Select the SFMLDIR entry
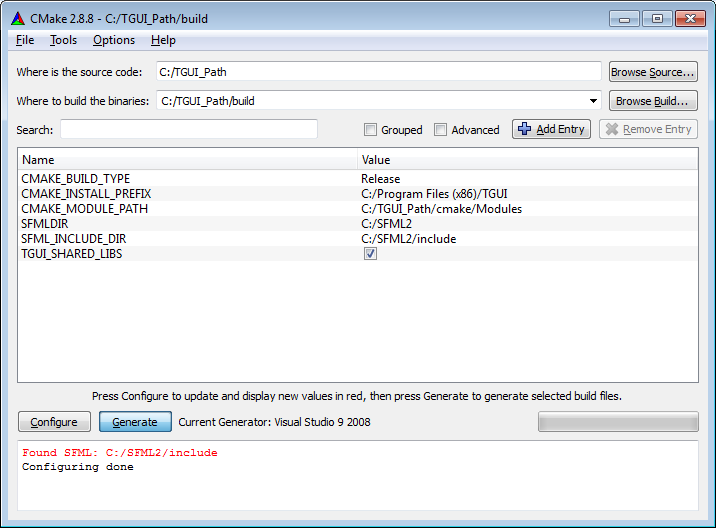This screenshot has height=528, width=716. point(45,224)
